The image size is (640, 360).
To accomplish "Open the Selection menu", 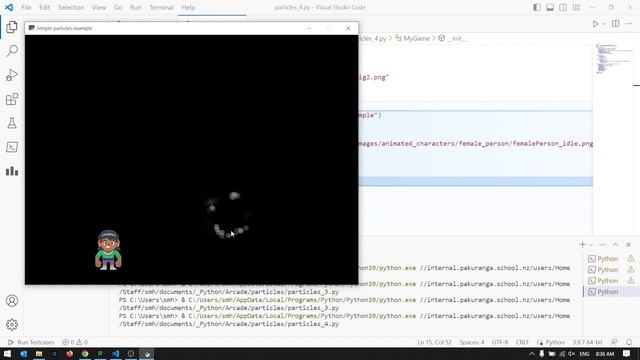I will coord(71,7).
